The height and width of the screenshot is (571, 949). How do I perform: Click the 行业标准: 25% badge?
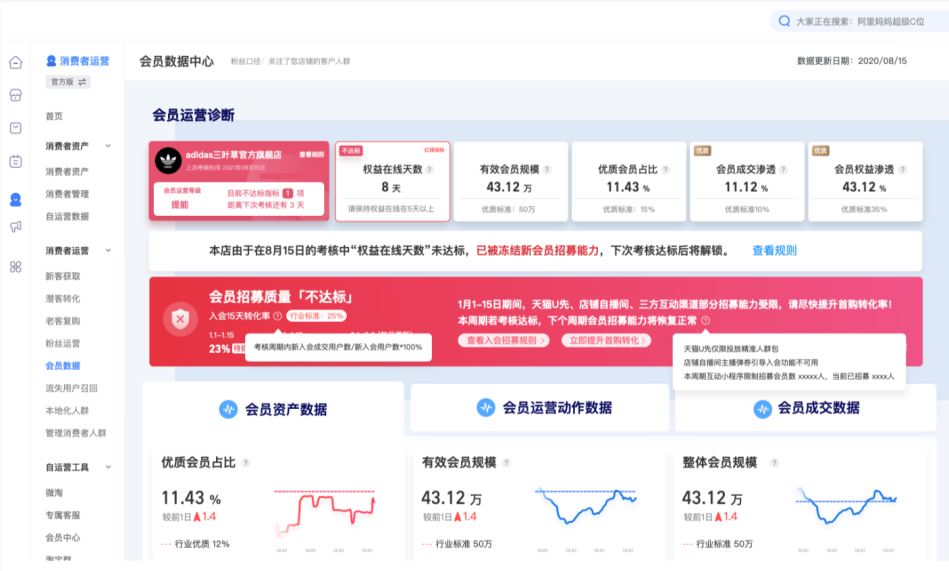[x=317, y=315]
